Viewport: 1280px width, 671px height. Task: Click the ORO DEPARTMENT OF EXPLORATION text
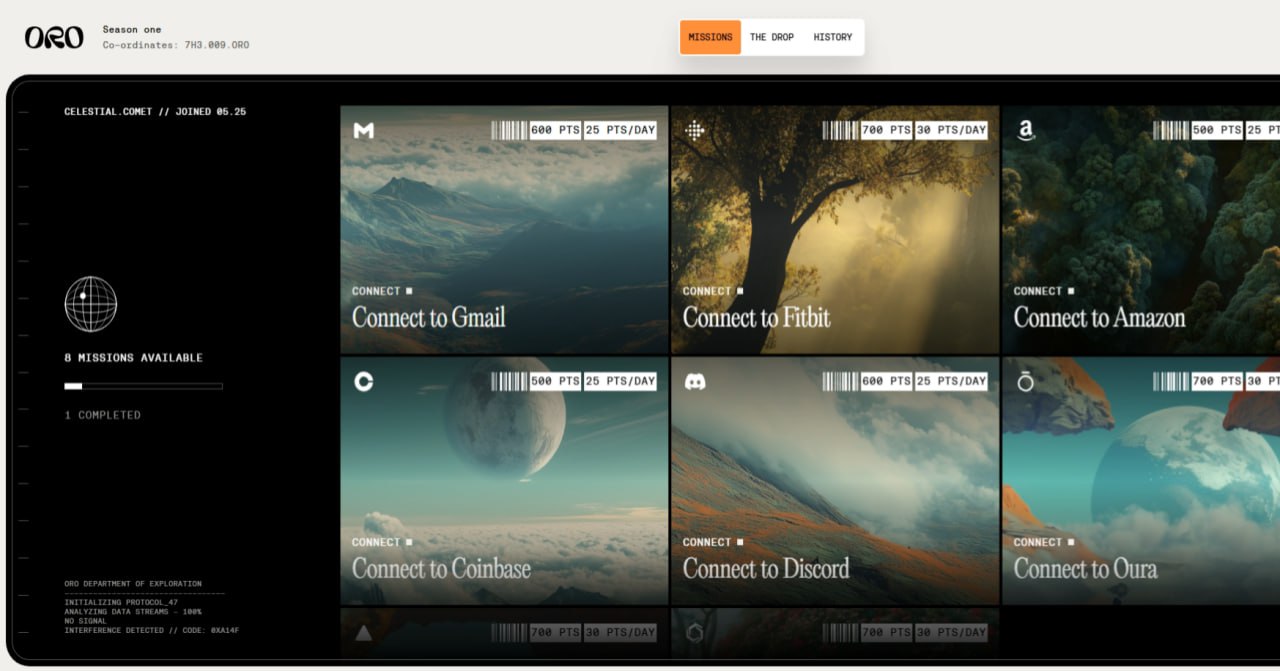(133, 584)
